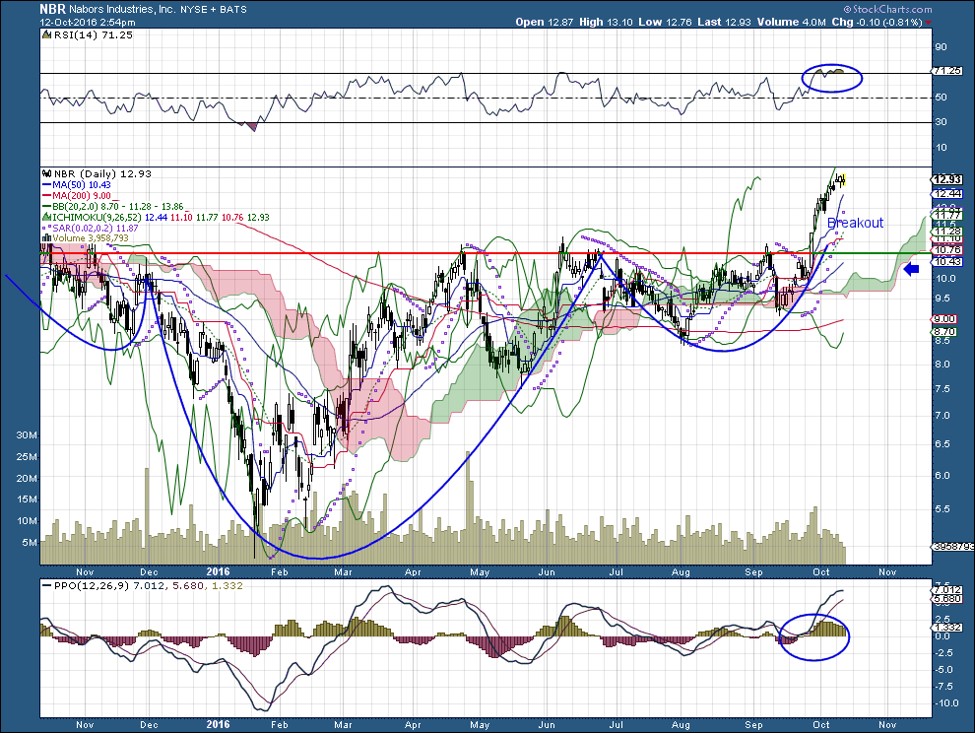This screenshot has width=975, height=733.
Task: Click the Open 12.87 value in header
Action: pyautogui.click(x=545, y=22)
